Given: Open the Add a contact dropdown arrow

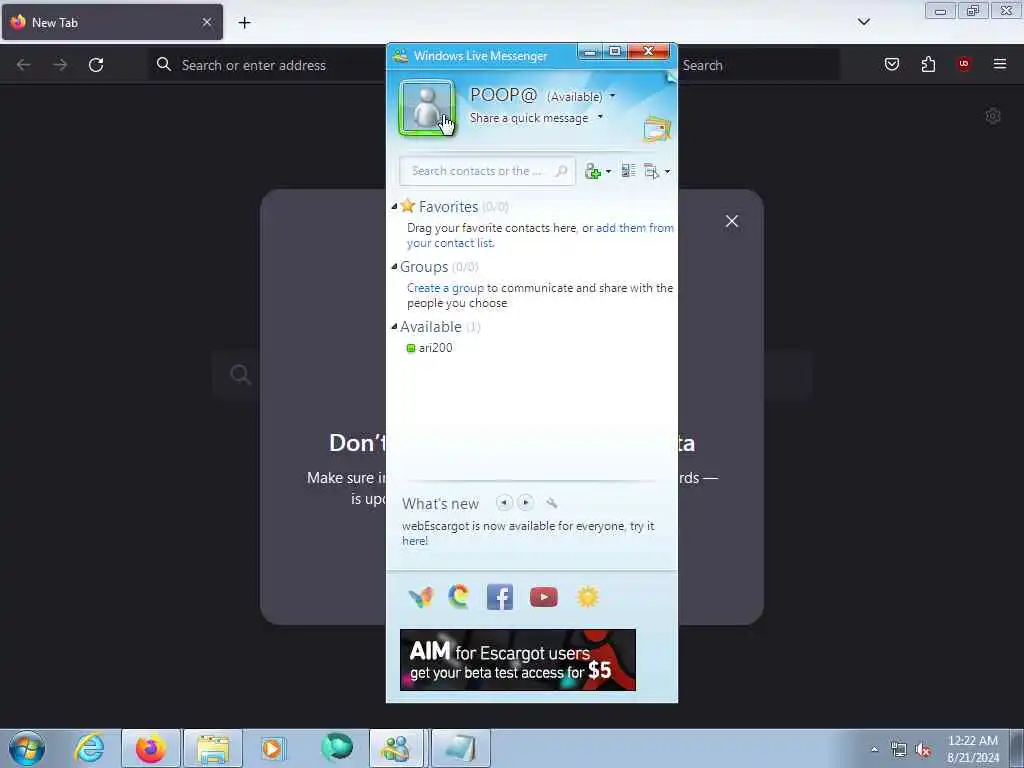Looking at the screenshot, I should pyautogui.click(x=609, y=172).
